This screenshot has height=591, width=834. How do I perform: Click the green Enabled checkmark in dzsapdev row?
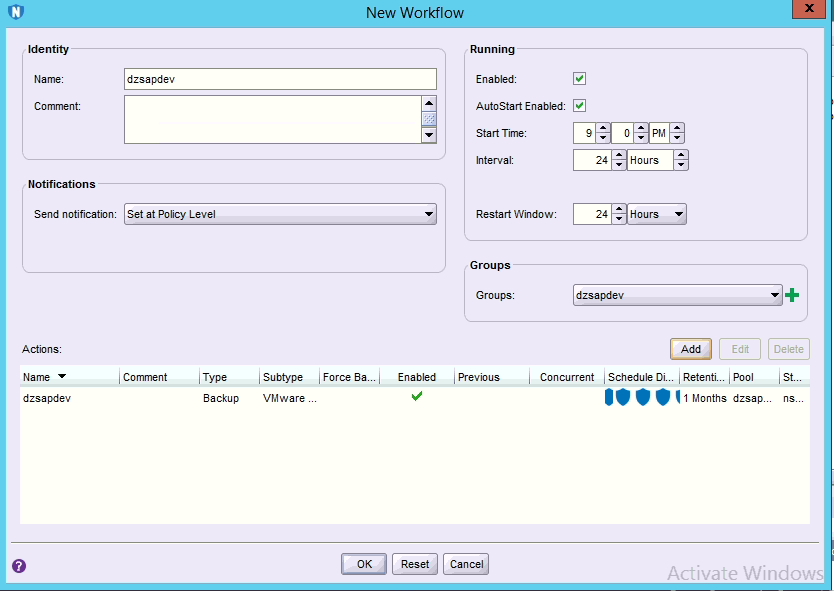click(x=417, y=397)
